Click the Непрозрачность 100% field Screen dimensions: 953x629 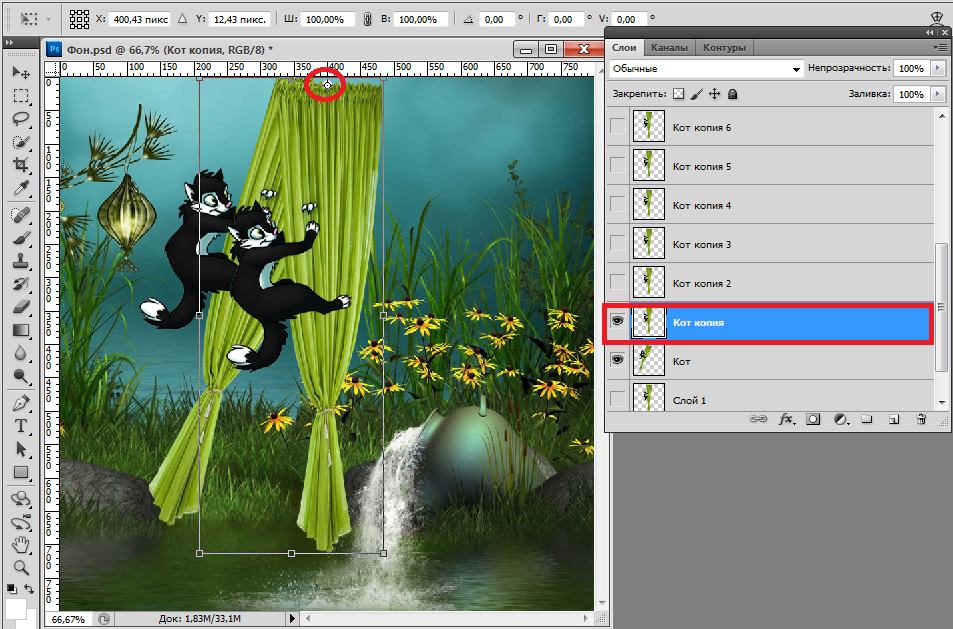click(x=912, y=68)
